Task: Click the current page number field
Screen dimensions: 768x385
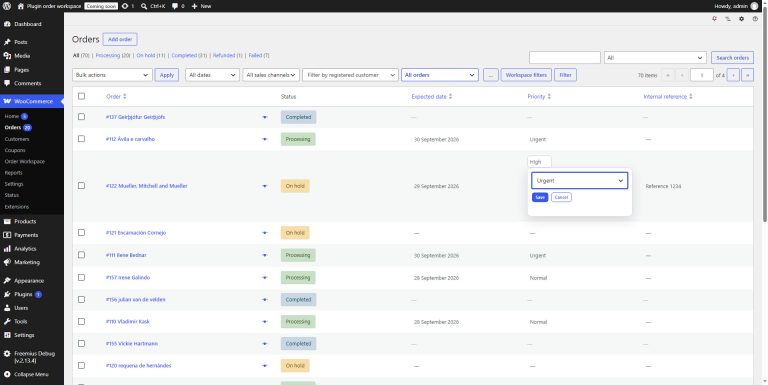Action: click(702, 75)
